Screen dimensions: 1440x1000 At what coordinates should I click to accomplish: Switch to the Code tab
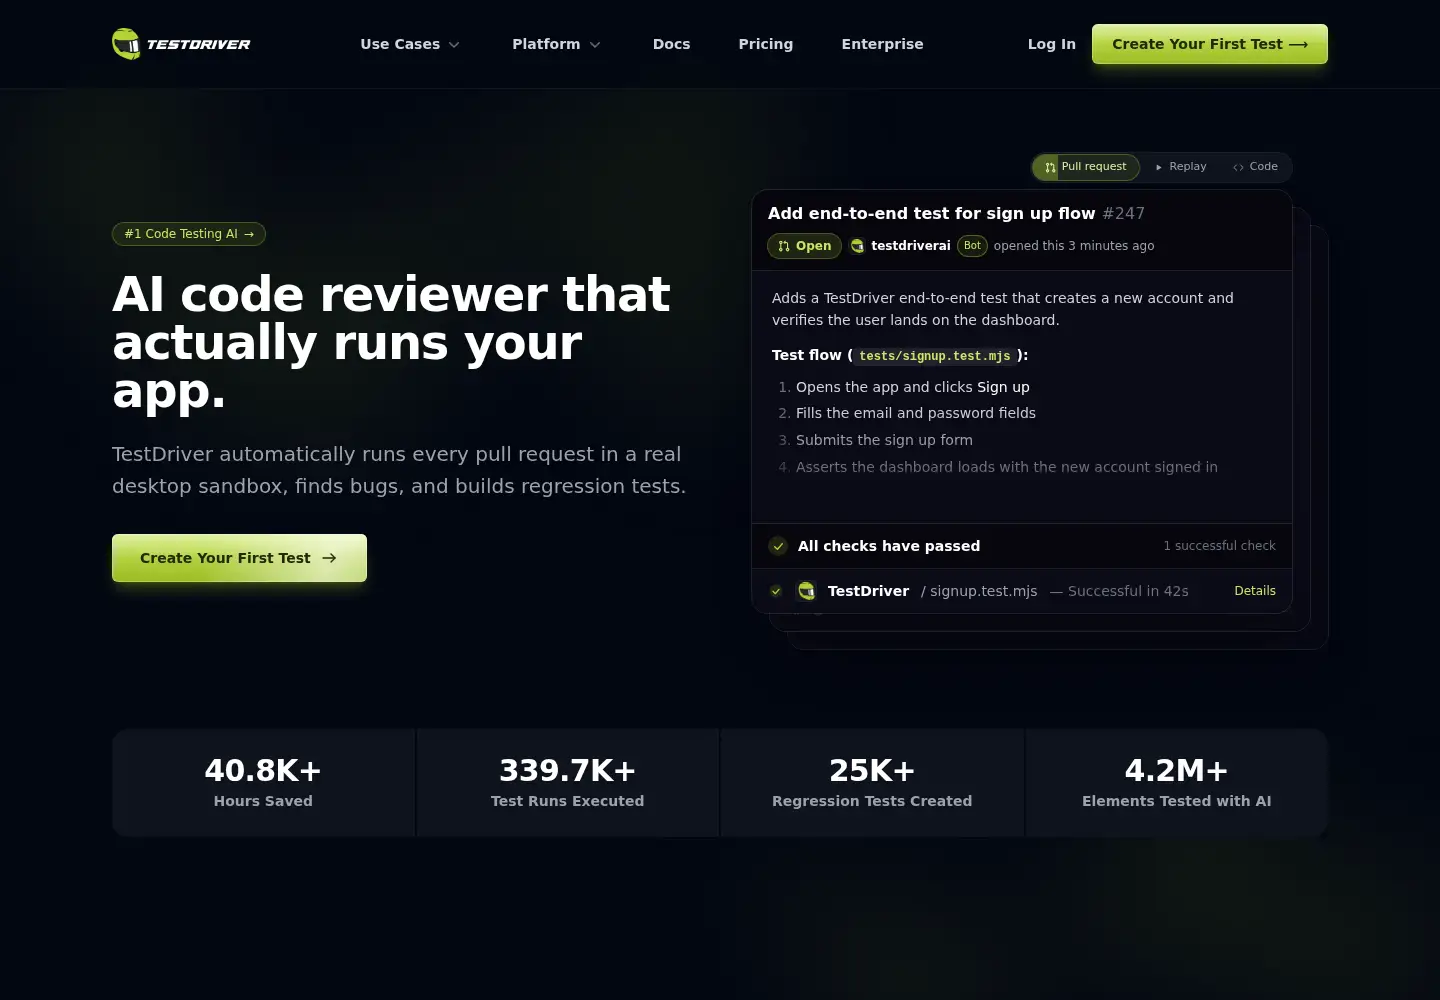point(1255,167)
